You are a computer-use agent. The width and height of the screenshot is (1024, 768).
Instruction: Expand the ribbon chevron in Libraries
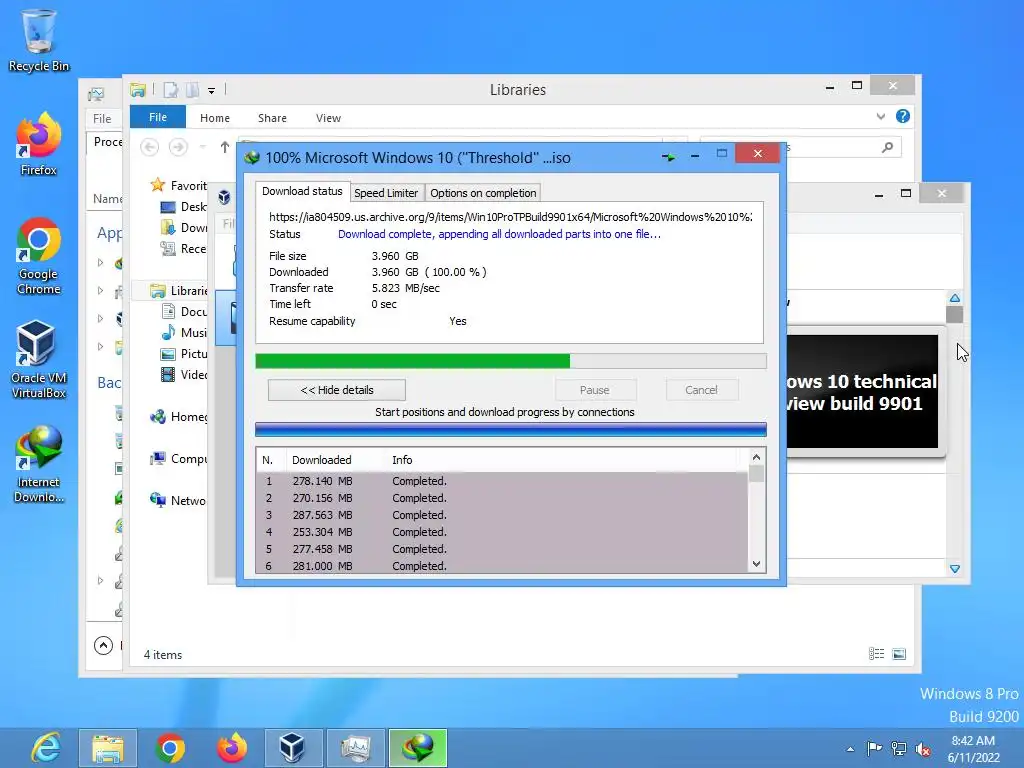[x=880, y=117]
